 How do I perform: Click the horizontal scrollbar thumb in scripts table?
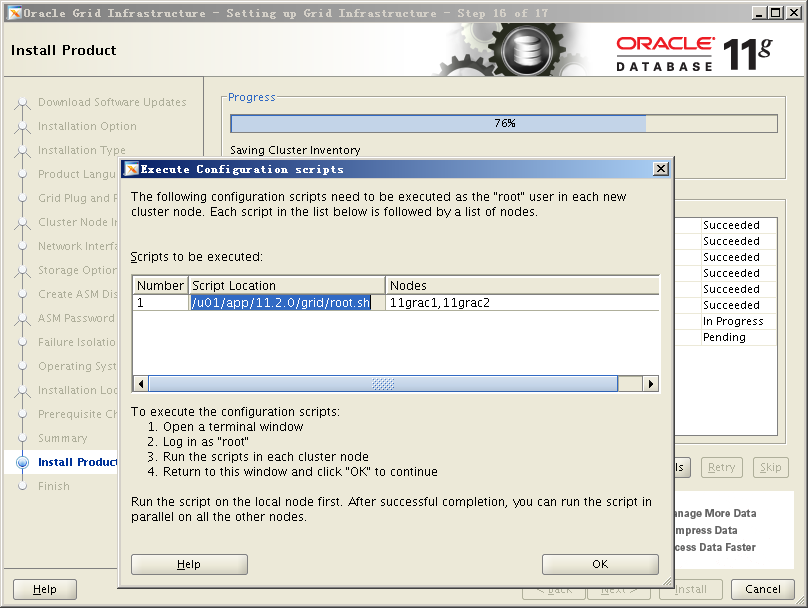[x=383, y=384]
